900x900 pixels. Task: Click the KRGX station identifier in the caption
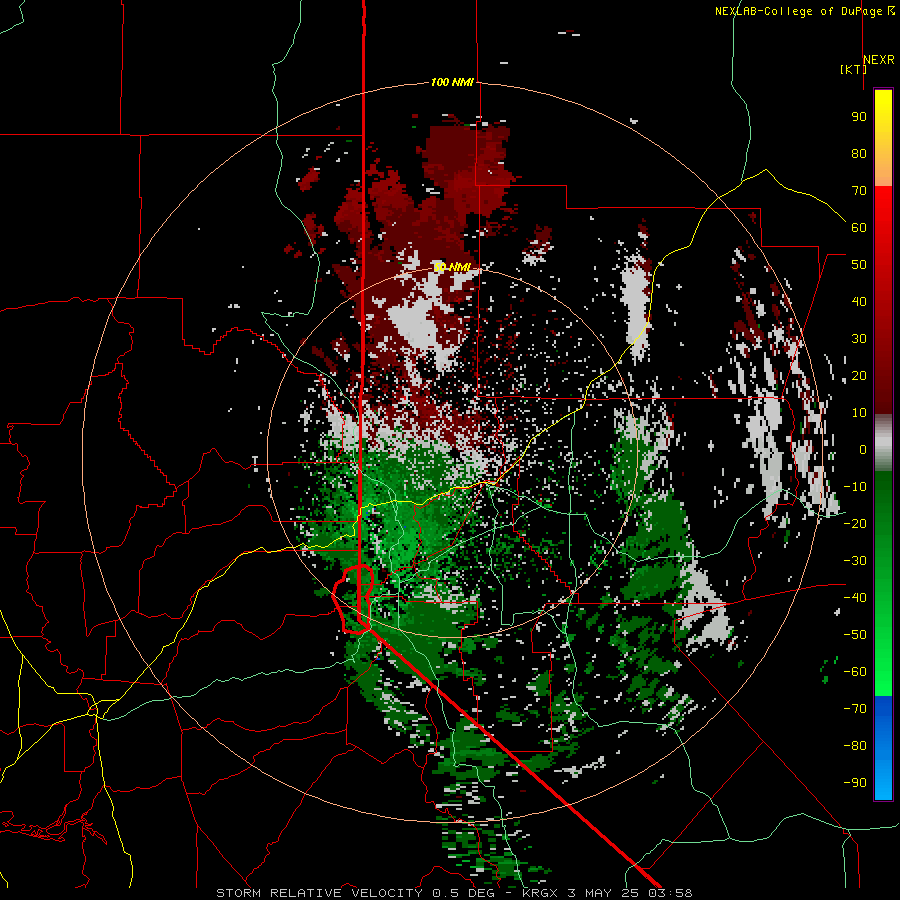coord(541,893)
